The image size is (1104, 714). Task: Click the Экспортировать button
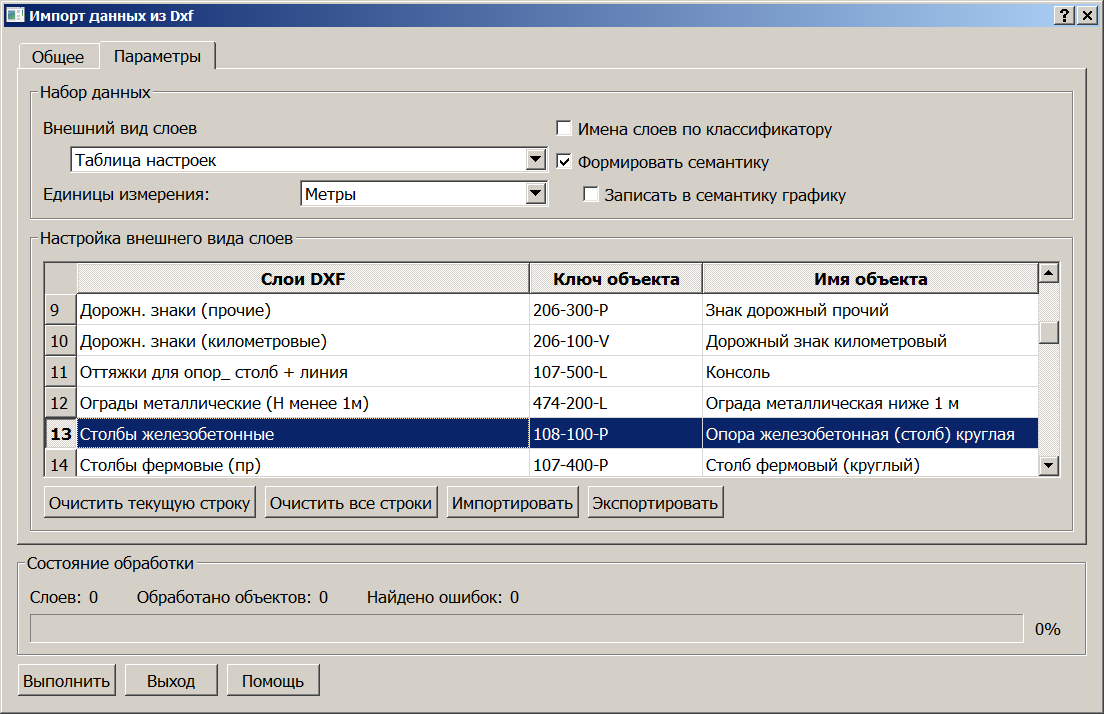pyautogui.click(x=655, y=503)
